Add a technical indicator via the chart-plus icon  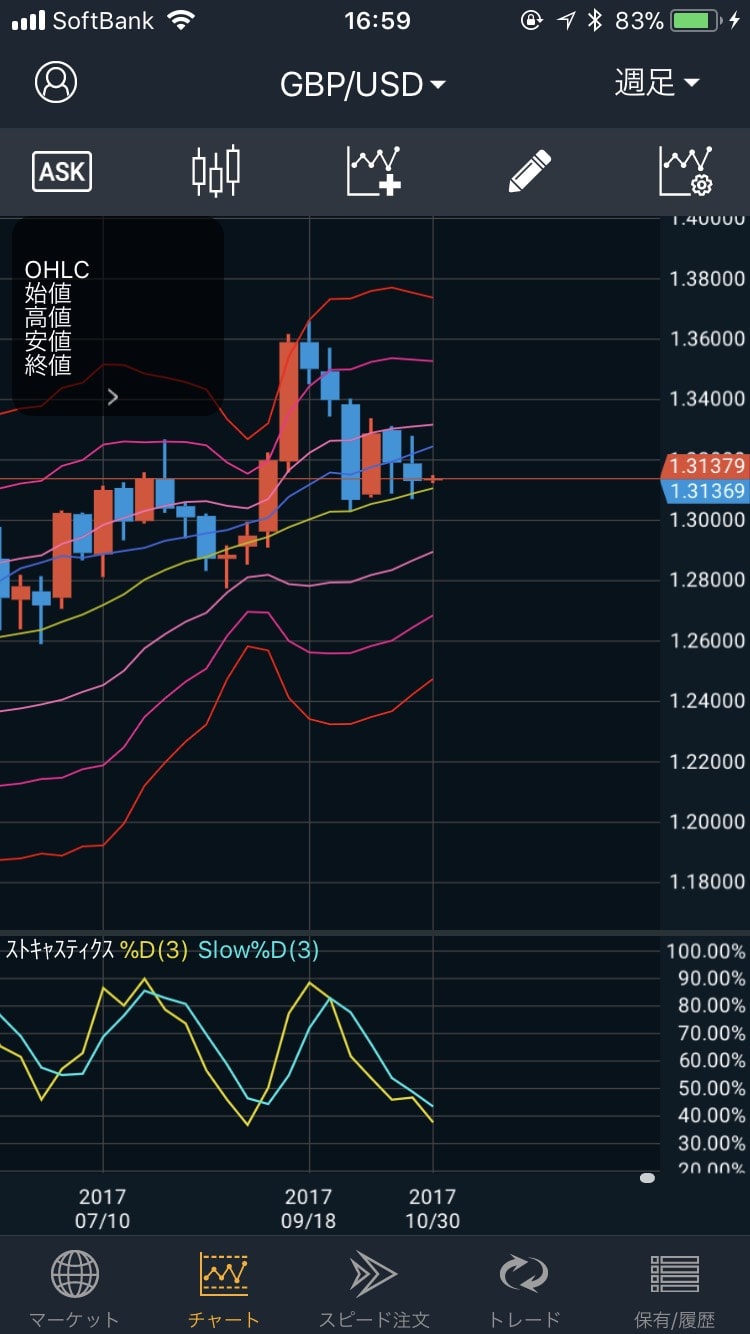point(374,171)
